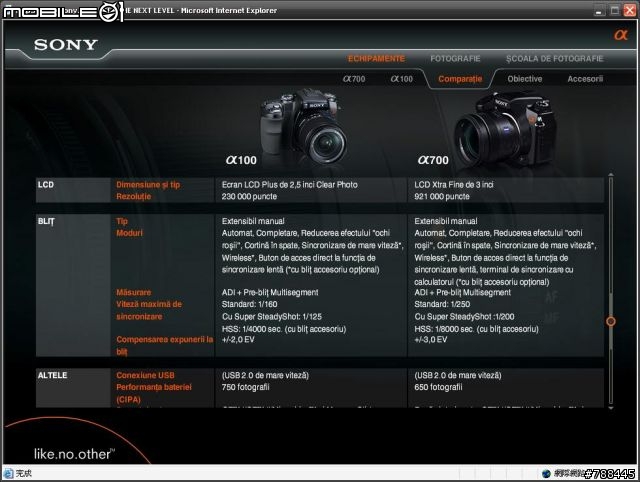Click '750 fotografii' value
This screenshot has height=482, width=640.
click(245, 387)
